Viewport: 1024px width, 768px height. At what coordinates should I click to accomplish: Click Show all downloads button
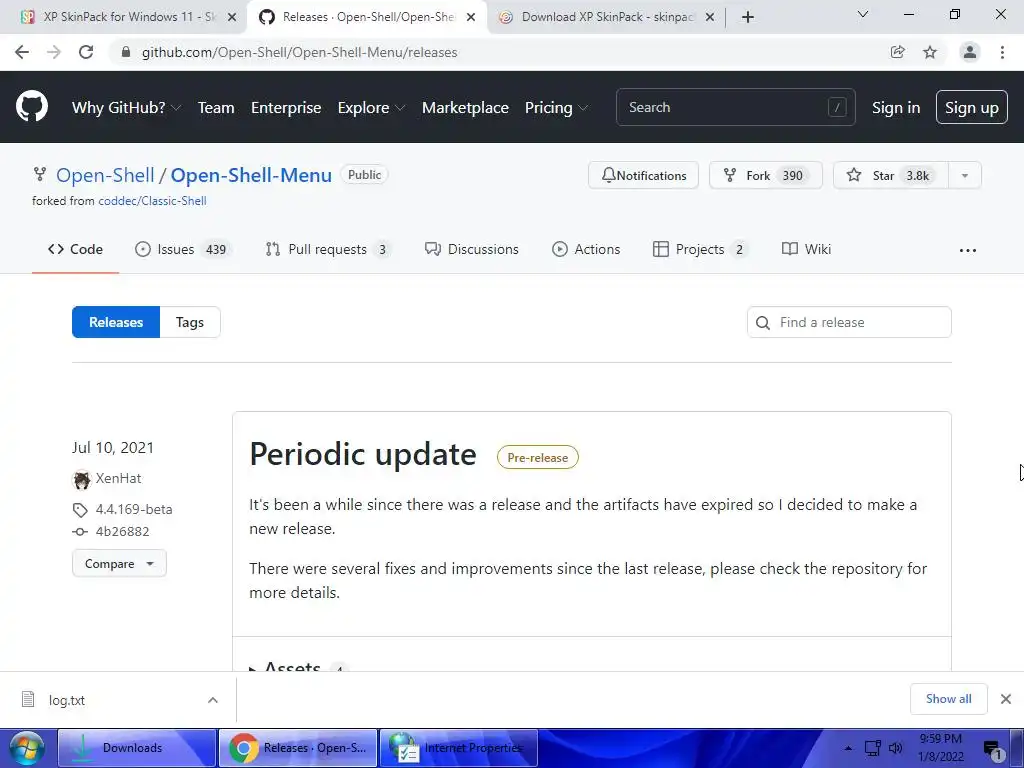[948, 699]
